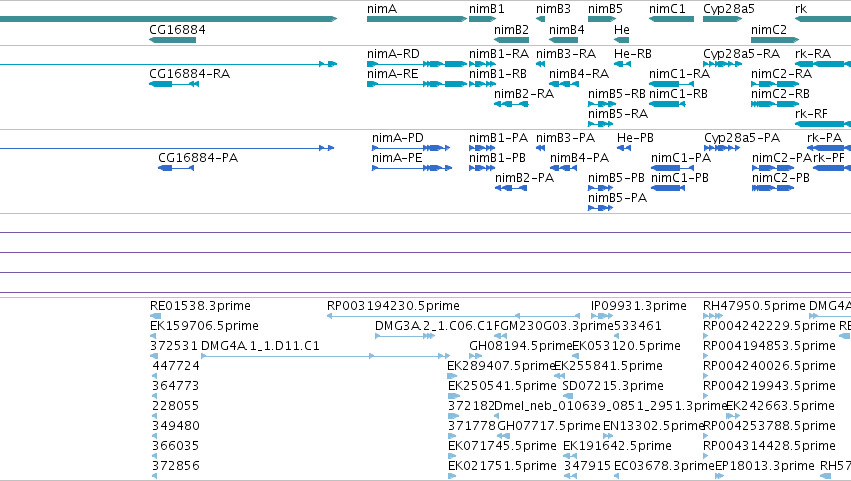Image resolution: width=851 pixels, height=481 pixels.
Task: Click EST EK159706.5prime
Action: point(153,336)
